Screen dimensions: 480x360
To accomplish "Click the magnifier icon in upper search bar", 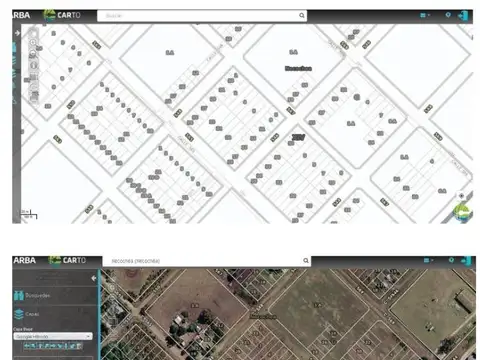I will 302,15.
